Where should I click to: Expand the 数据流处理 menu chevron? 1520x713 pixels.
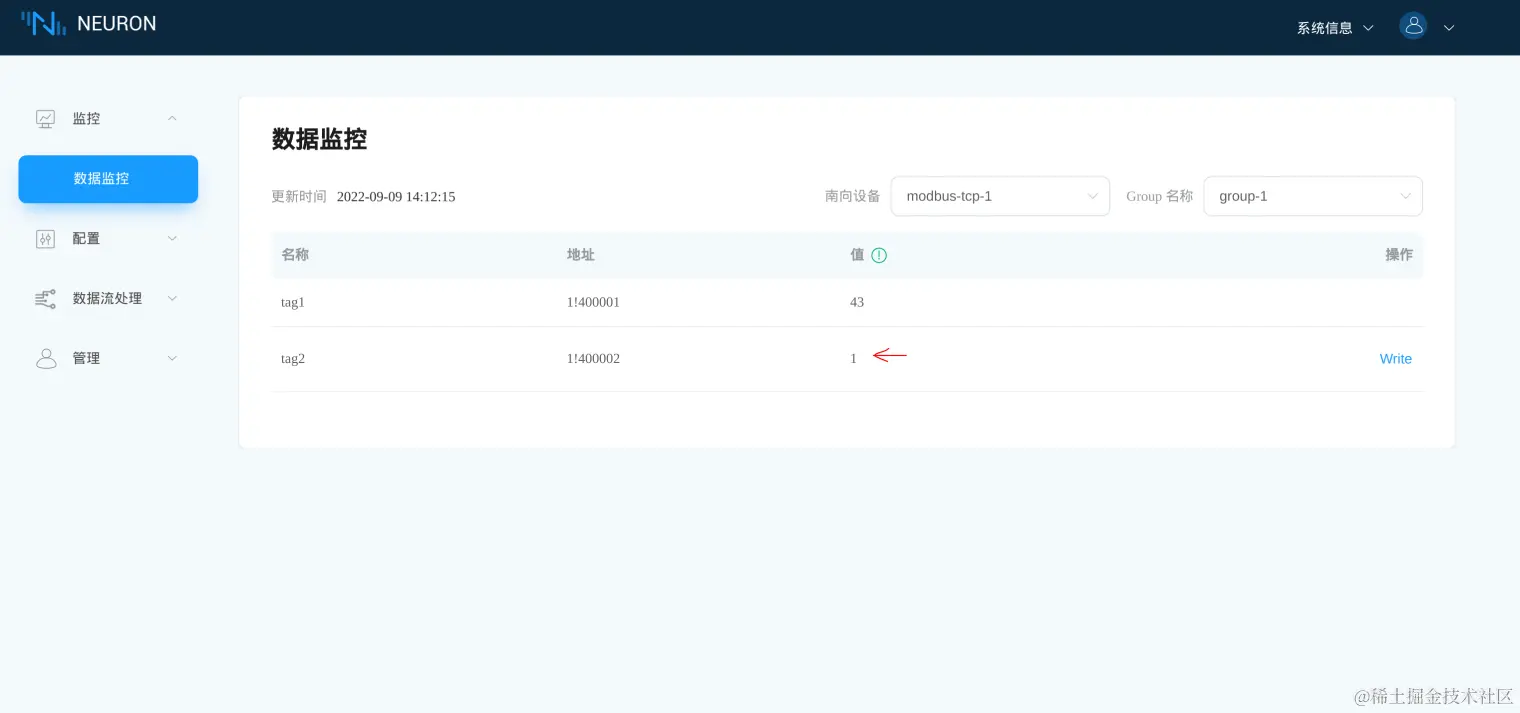[x=172, y=298]
